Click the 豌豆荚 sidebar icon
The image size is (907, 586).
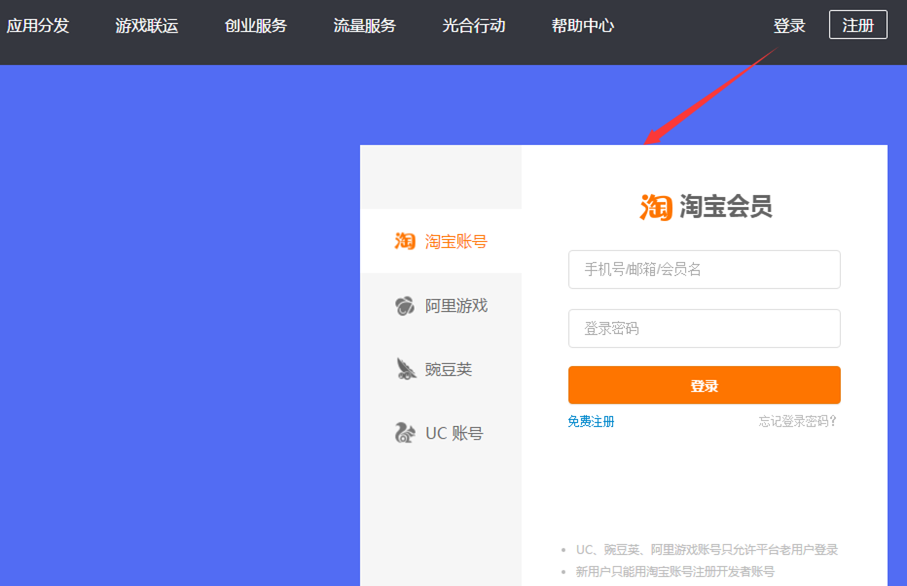click(x=405, y=370)
